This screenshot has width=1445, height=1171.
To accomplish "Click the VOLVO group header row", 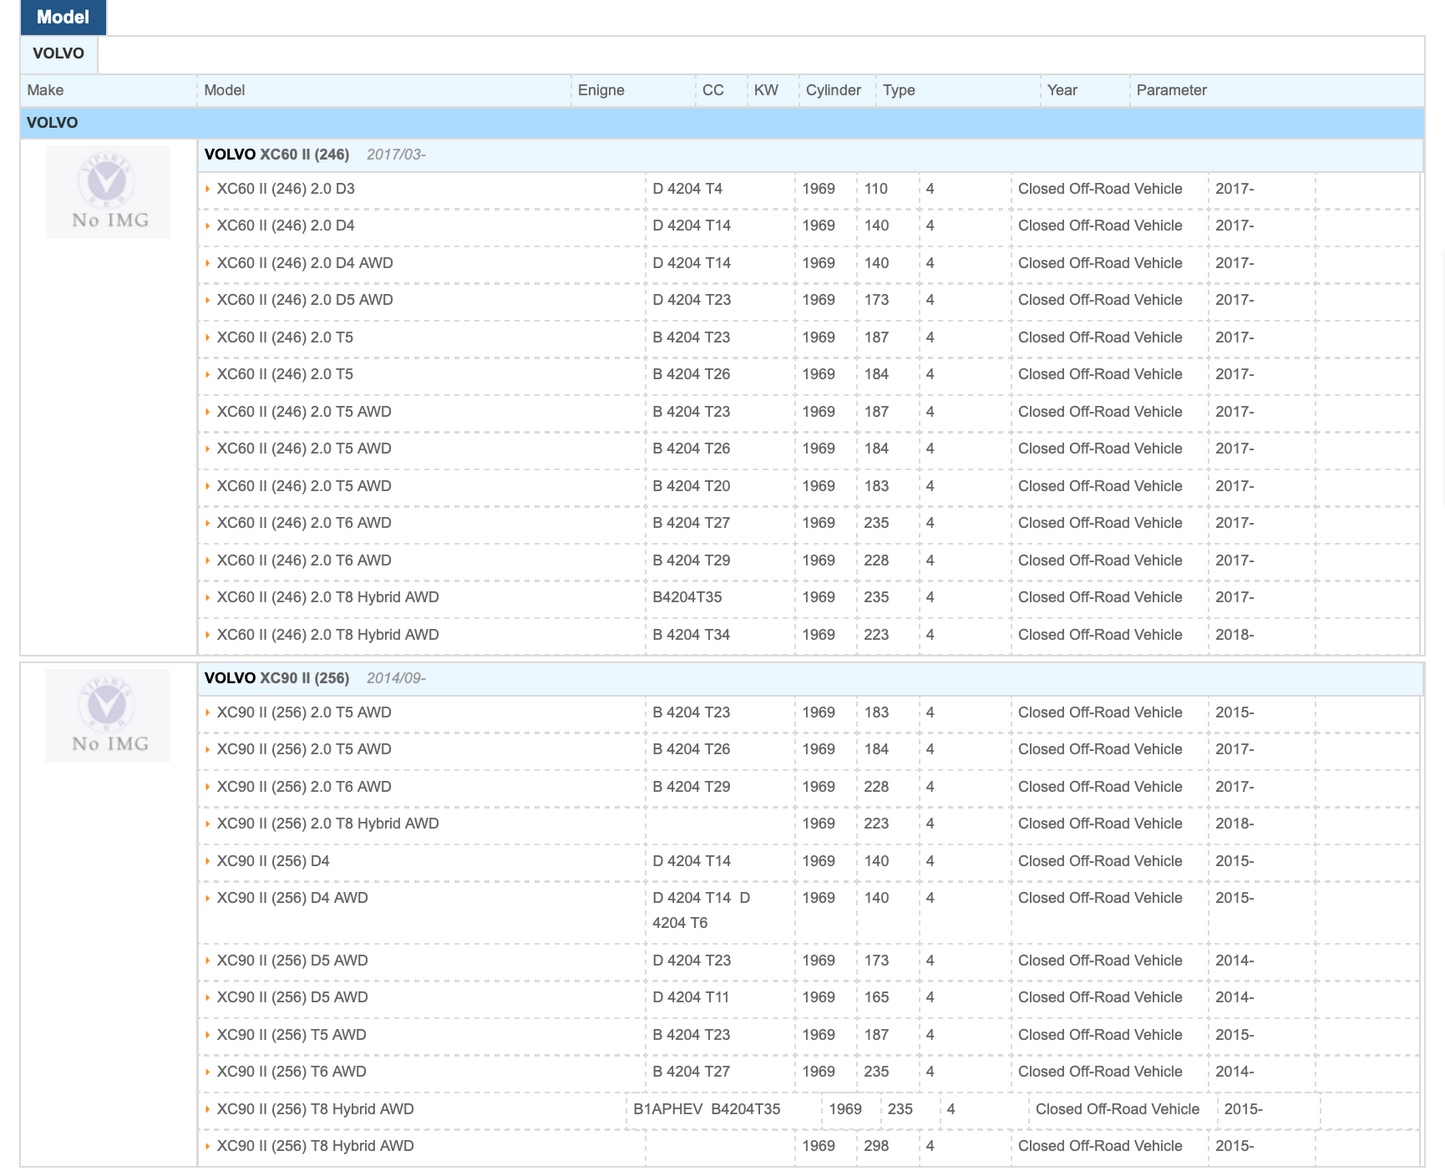I will [722, 123].
